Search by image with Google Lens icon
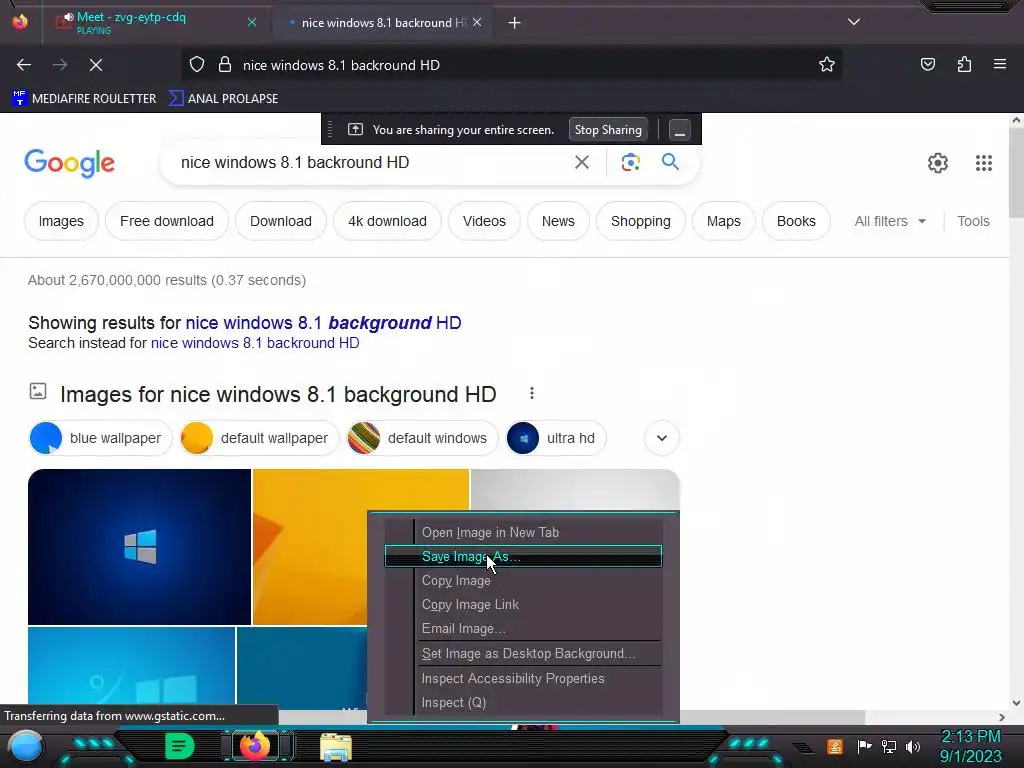 (630, 162)
